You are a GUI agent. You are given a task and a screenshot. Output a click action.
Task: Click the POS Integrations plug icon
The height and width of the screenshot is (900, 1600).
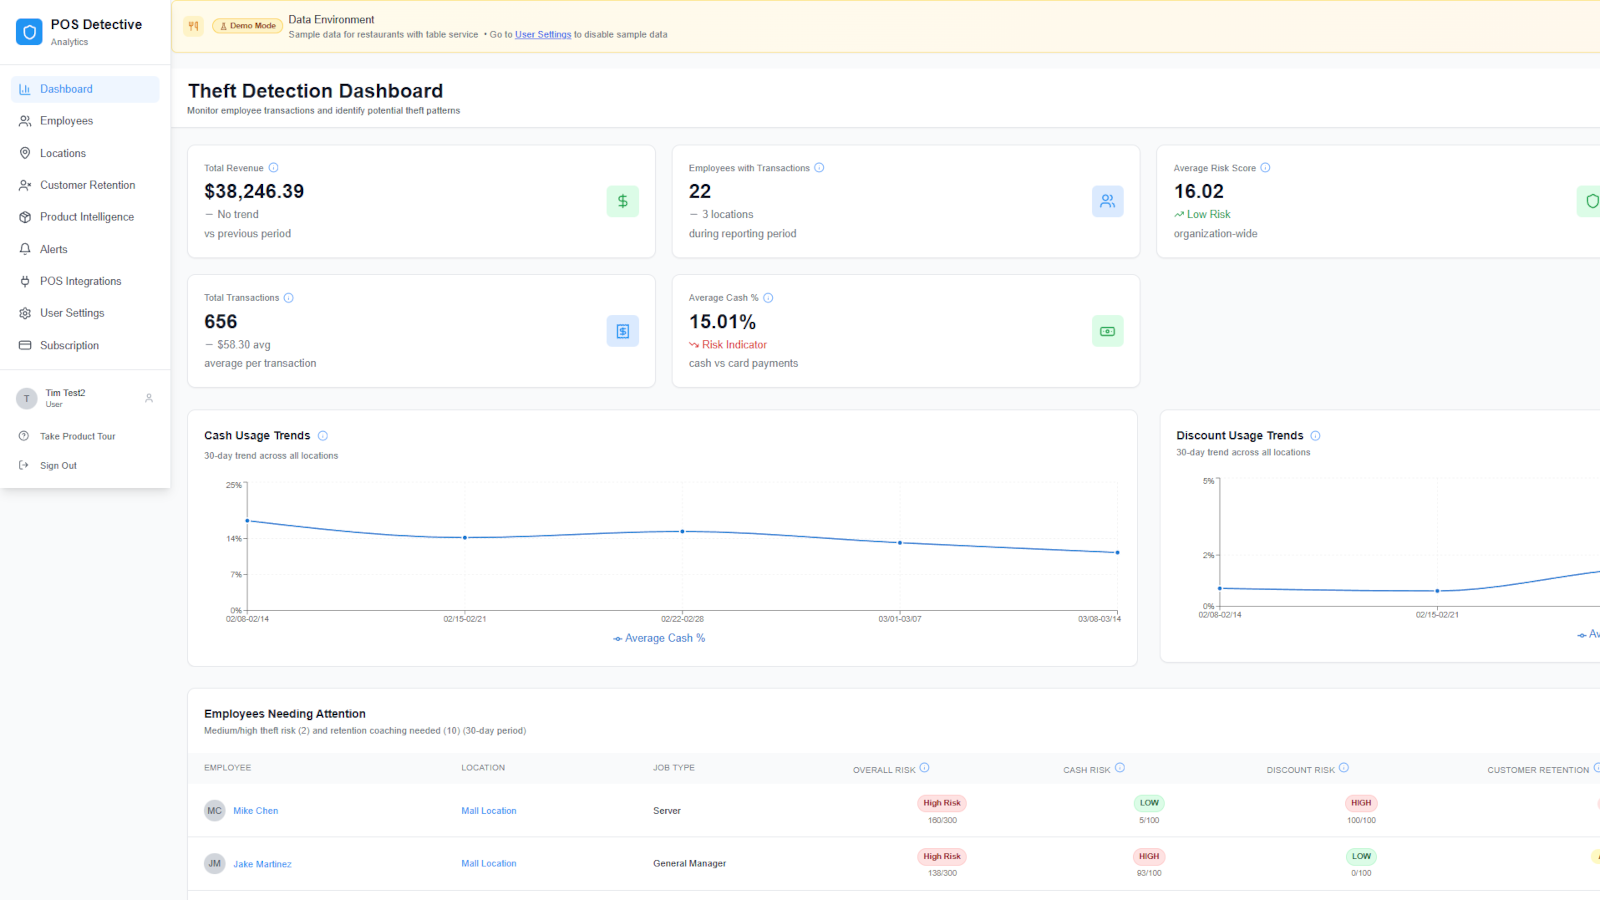coord(25,280)
